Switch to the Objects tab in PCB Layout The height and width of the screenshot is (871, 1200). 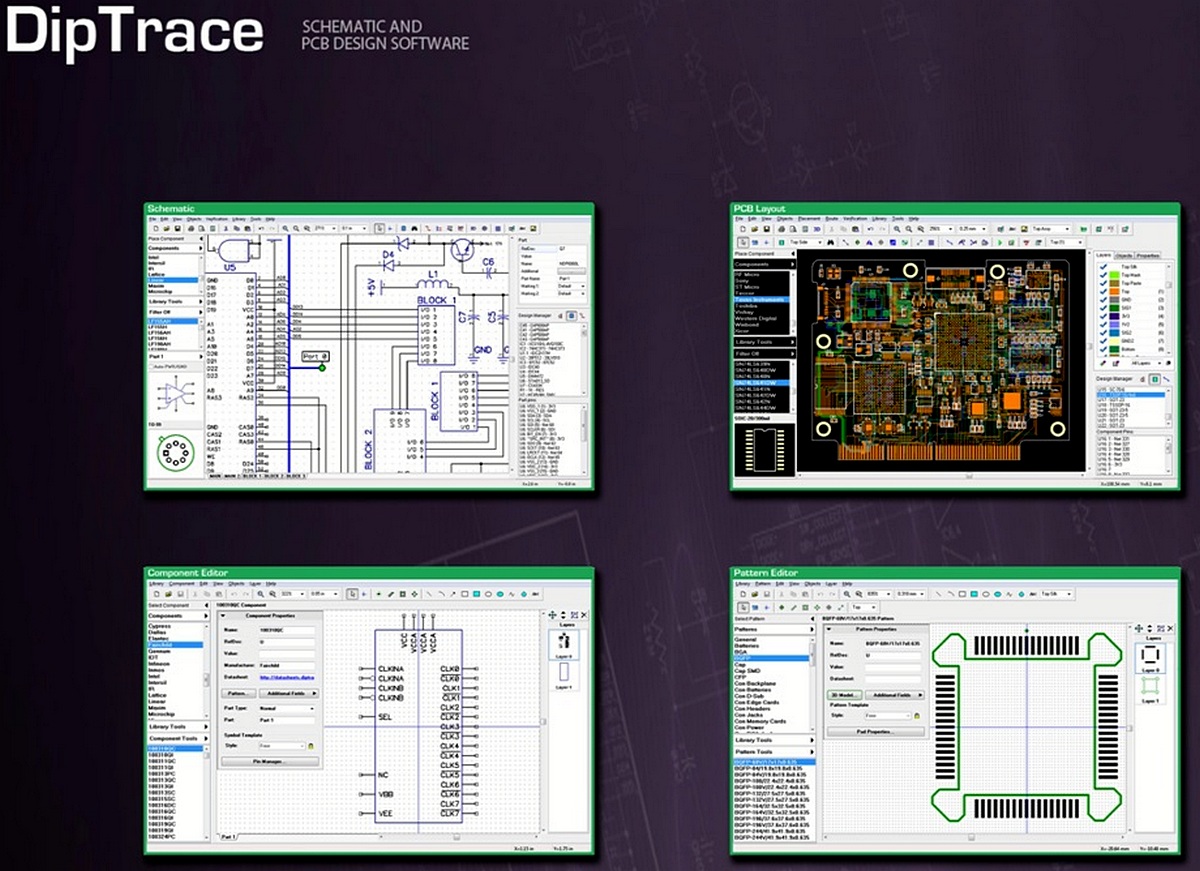tap(1122, 255)
